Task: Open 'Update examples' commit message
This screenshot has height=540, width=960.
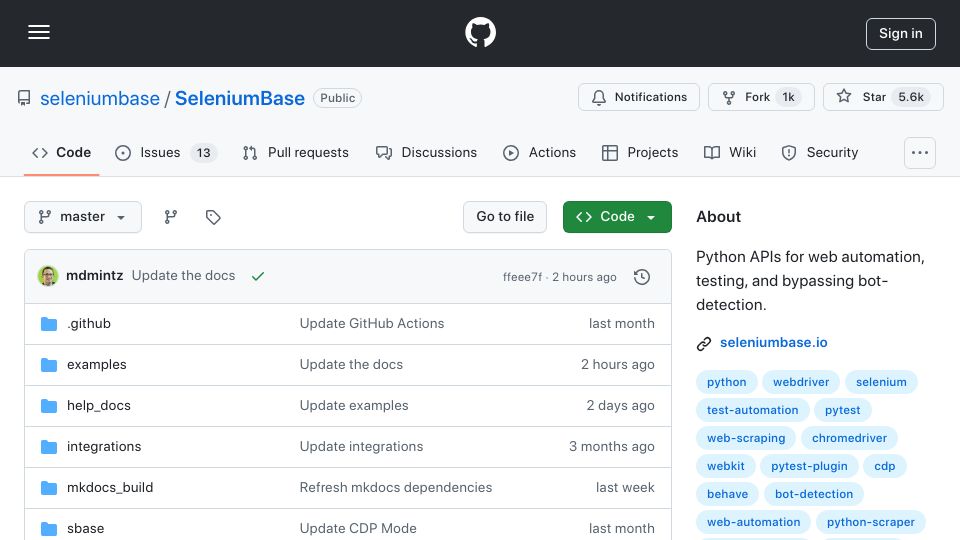Action: click(354, 405)
